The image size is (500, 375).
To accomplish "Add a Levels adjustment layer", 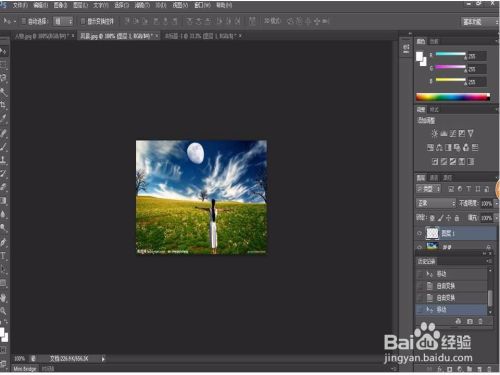I will 444,134.
